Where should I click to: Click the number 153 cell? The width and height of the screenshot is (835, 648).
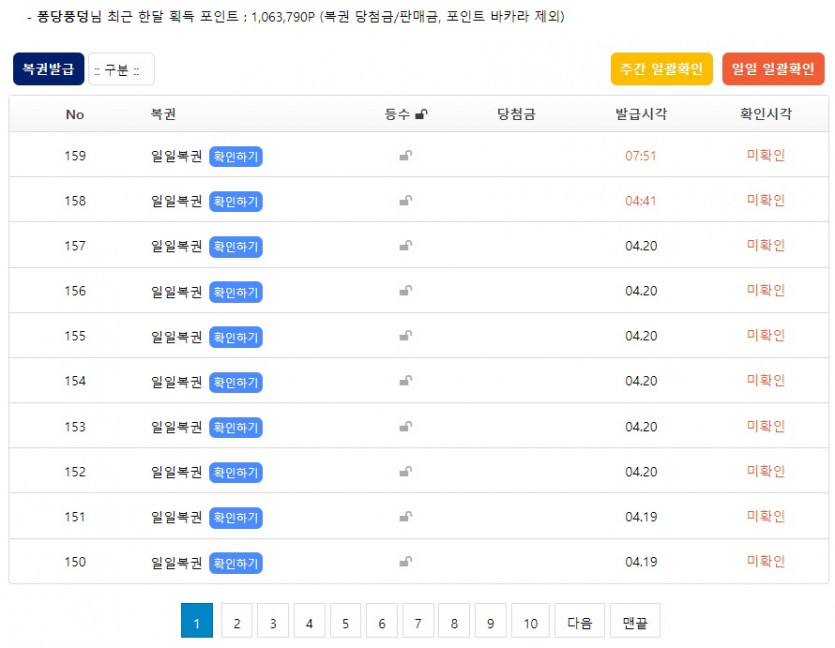[75, 426]
